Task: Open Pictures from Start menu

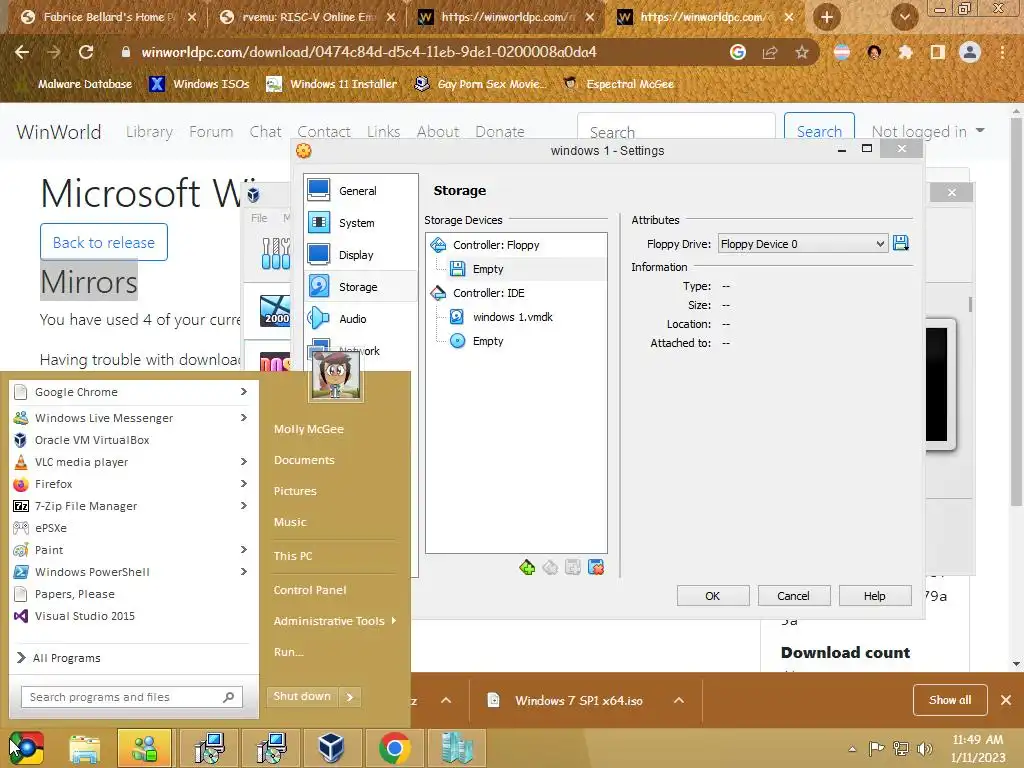Action: click(x=295, y=491)
